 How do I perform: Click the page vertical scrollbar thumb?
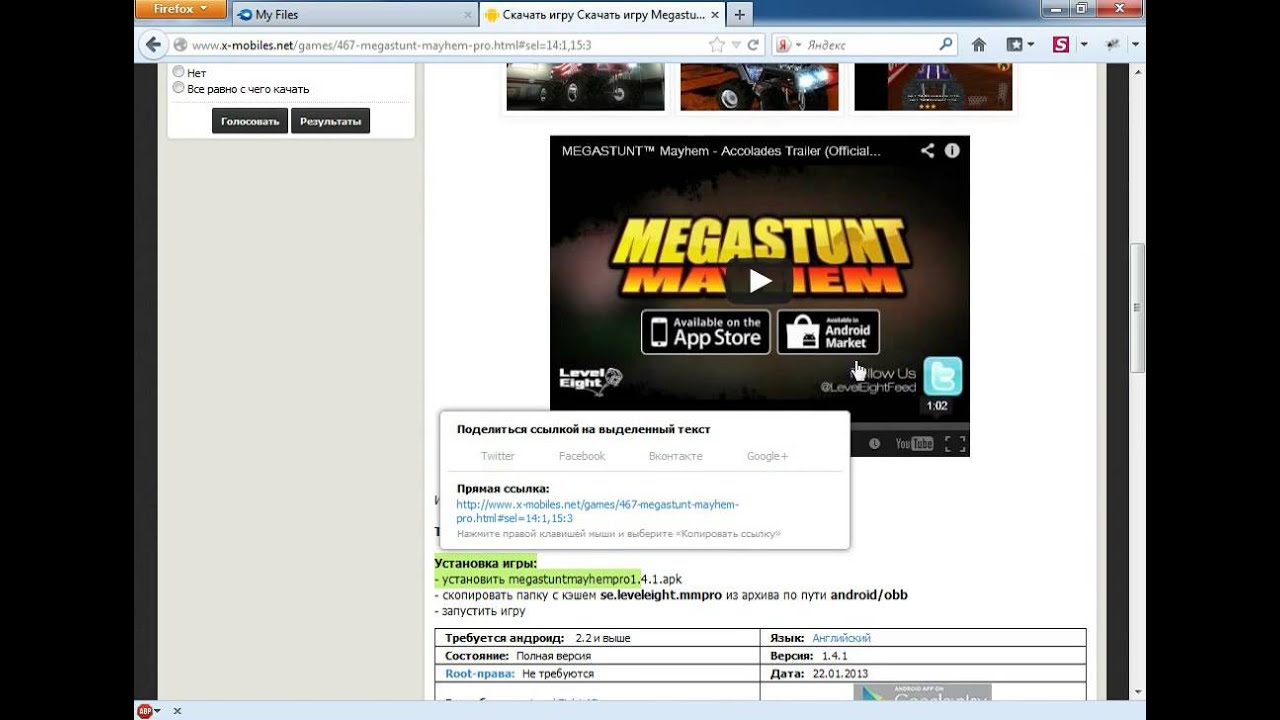pyautogui.click(x=1137, y=307)
